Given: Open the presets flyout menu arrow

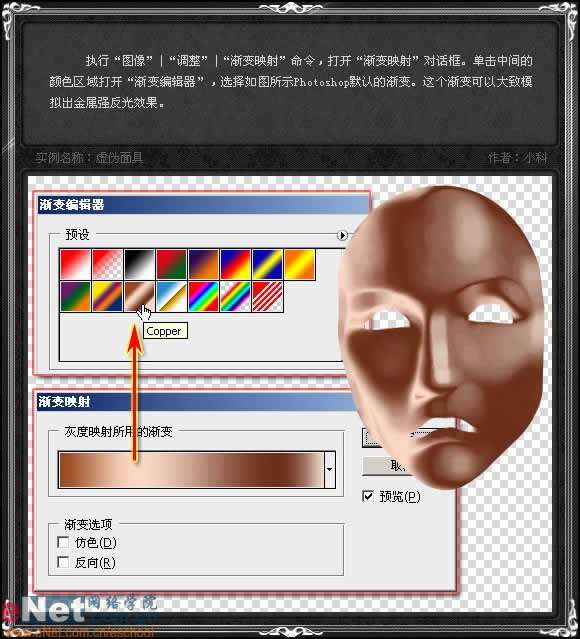Looking at the screenshot, I should click(342, 235).
